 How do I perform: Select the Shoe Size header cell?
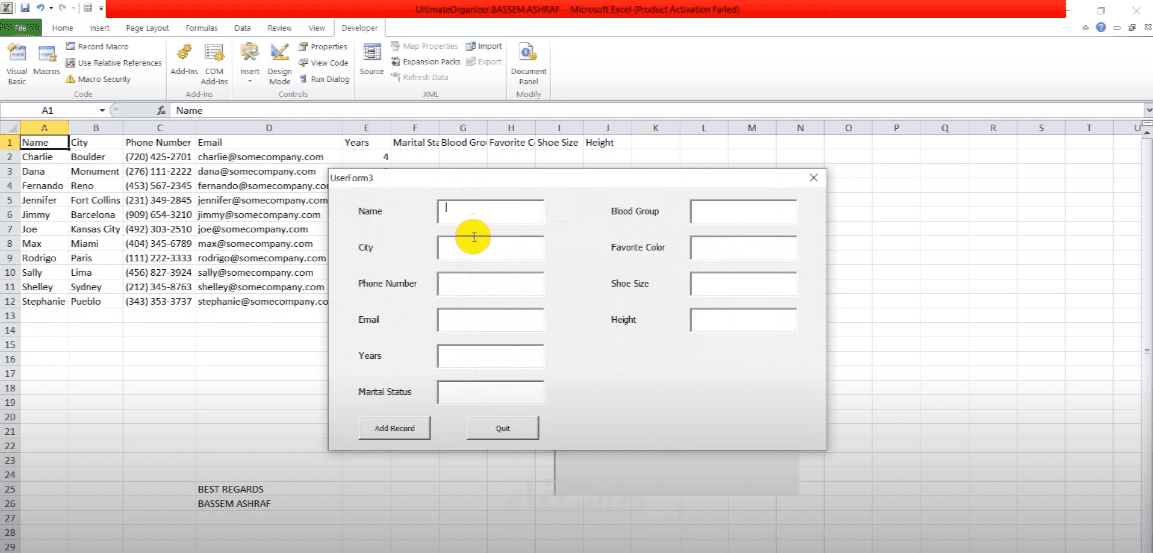tap(559, 143)
